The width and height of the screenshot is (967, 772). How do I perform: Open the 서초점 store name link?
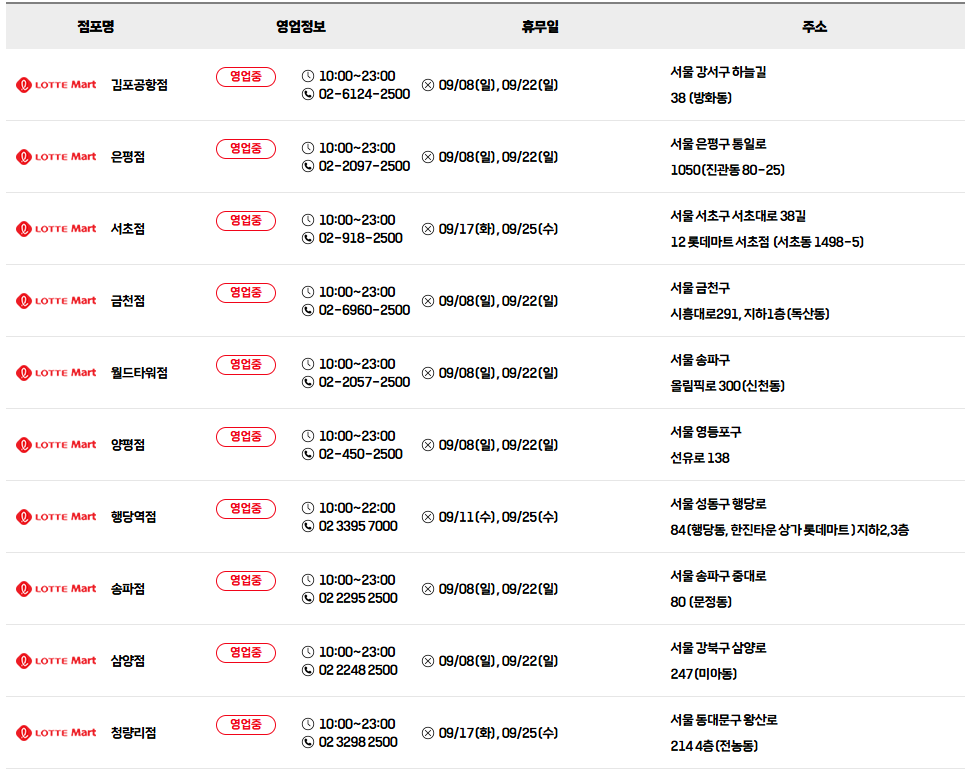click(128, 229)
